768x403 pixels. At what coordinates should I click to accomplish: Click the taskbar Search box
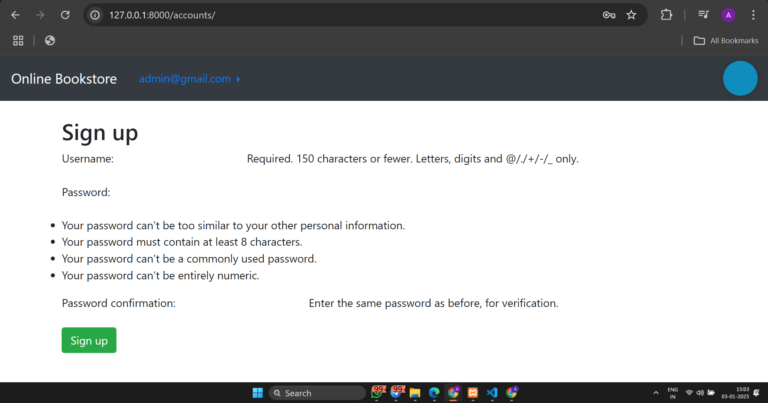pos(317,393)
